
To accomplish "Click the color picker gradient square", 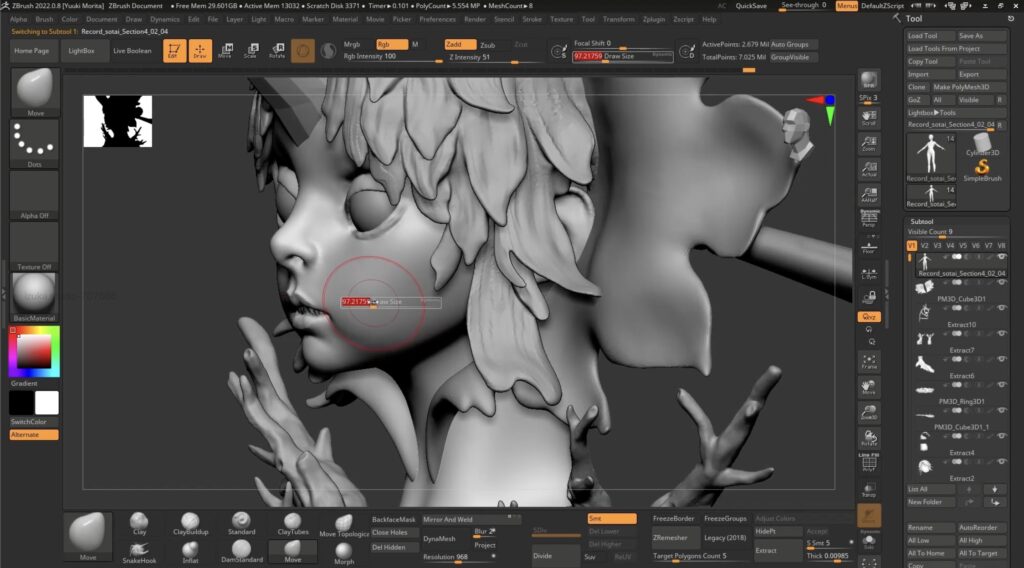I will pyautogui.click(x=34, y=351).
